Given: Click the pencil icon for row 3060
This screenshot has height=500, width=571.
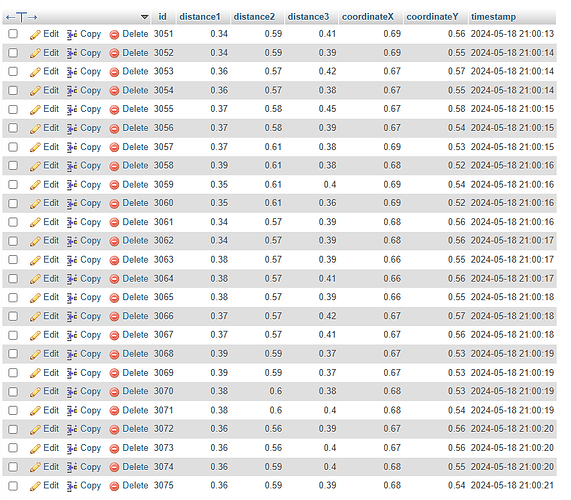Looking at the screenshot, I should pos(35,204).
